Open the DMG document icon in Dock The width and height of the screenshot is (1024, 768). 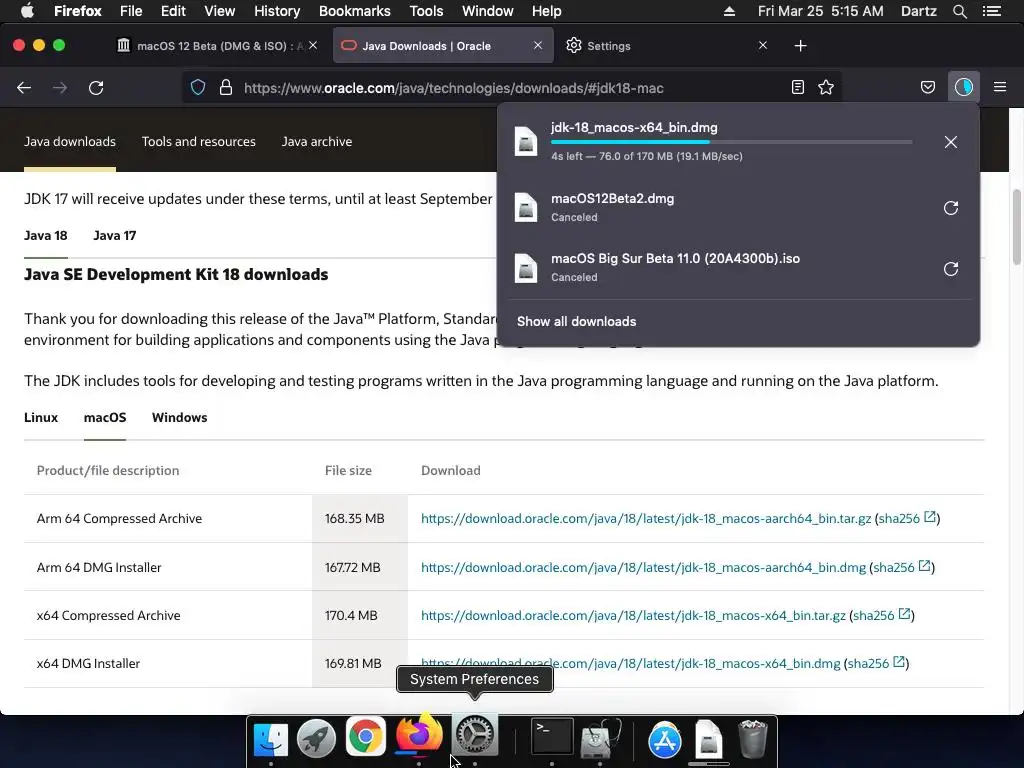tap(709, 739)
